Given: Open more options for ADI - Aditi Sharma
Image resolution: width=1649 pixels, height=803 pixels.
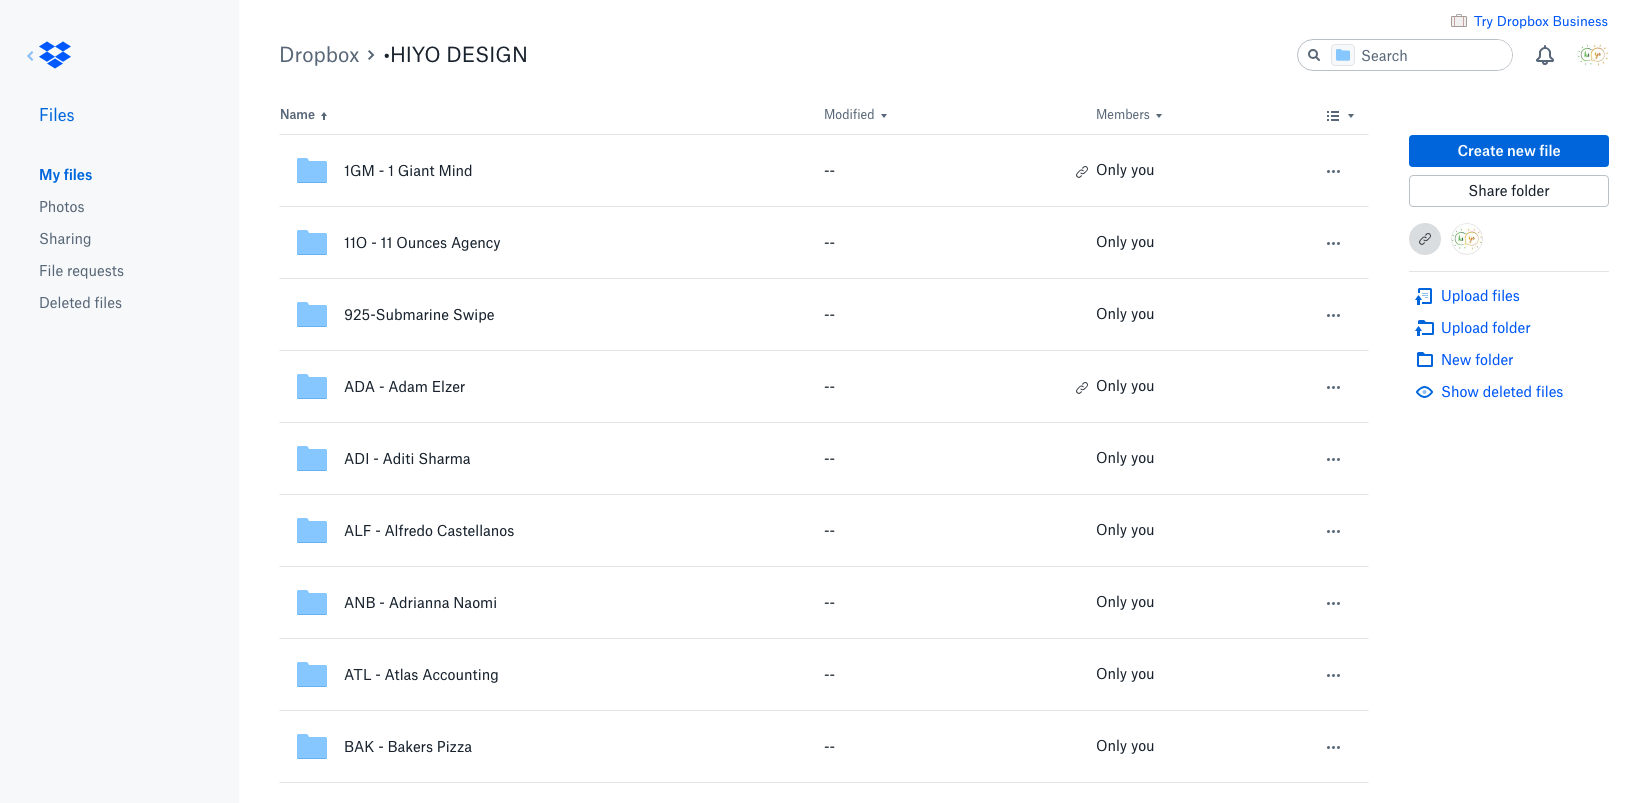Looking at the screenshot, I should pyautogui.click(x=1333, y=460).
